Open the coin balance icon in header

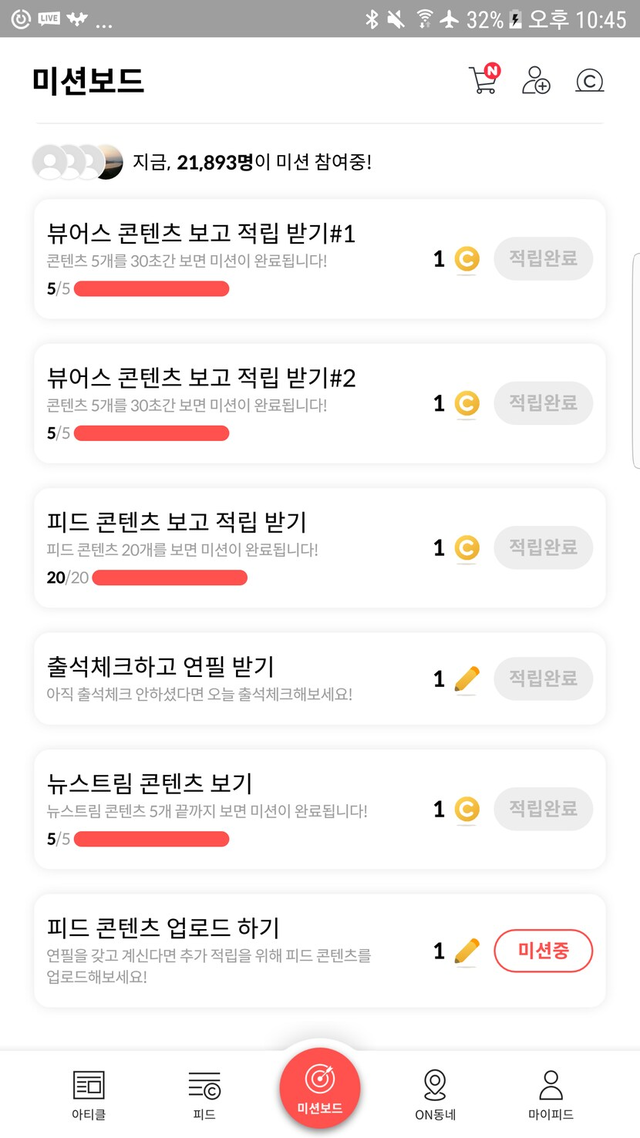point(590,81)
